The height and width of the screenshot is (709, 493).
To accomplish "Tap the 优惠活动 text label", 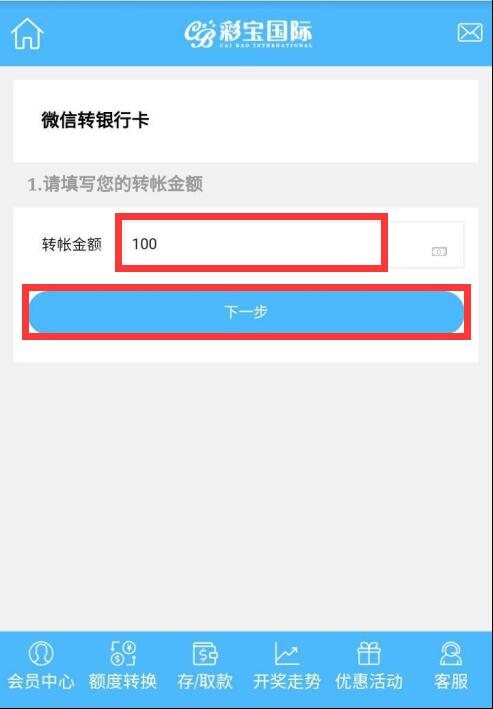I will pyautogui.click(x=369, y=681).
